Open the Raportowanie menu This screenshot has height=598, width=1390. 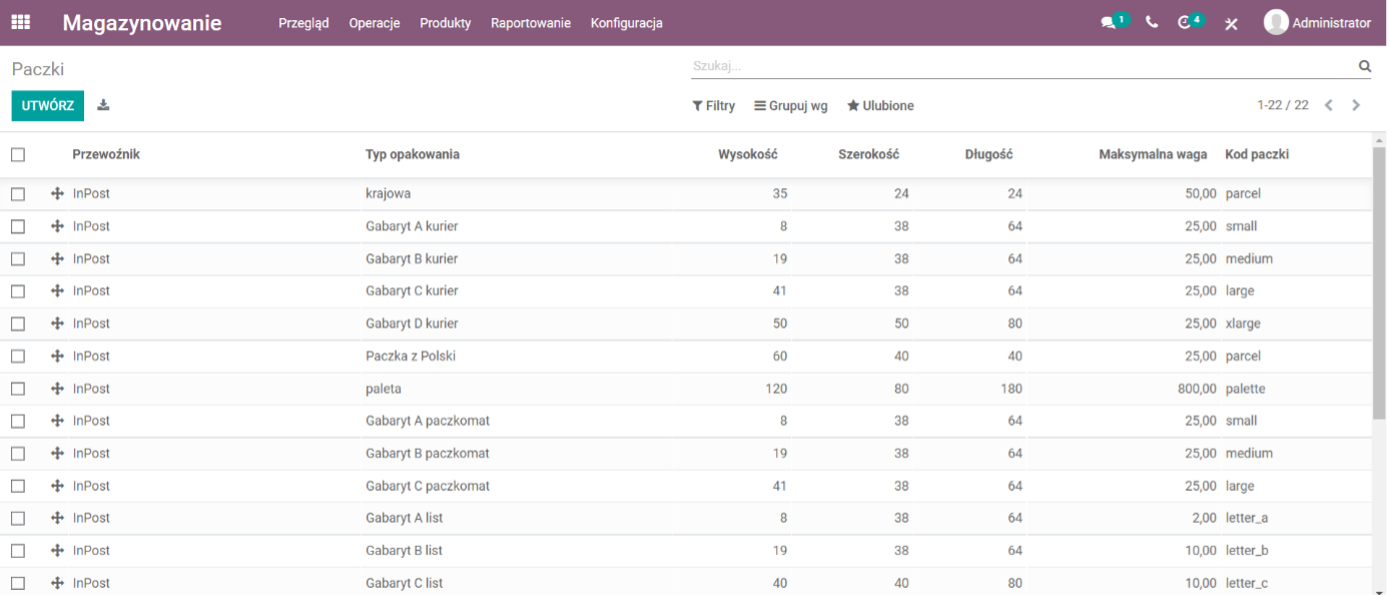[x=530, y=23]
